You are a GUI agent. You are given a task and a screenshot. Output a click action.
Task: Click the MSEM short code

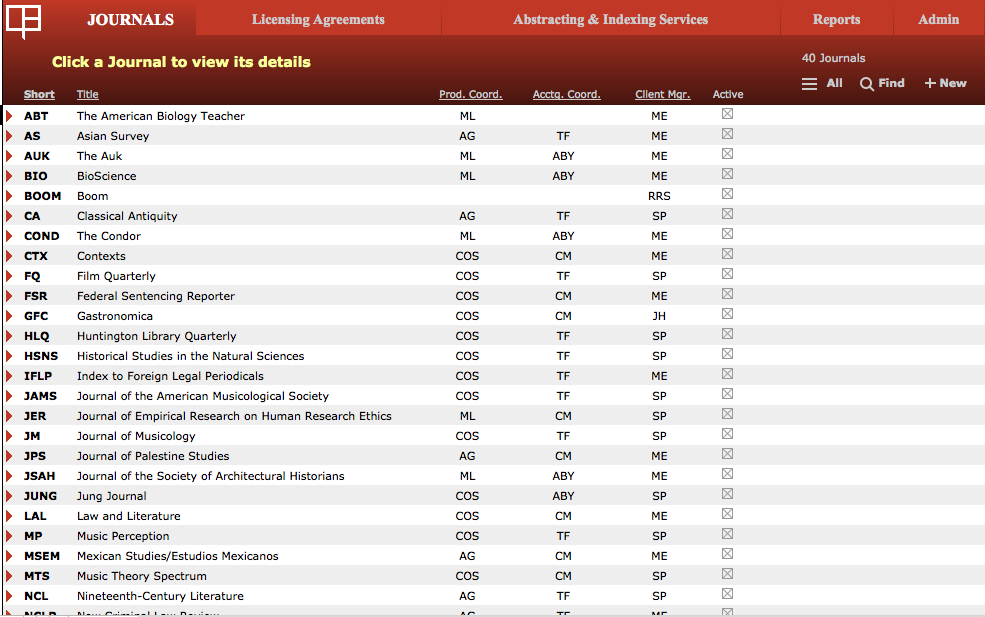pyautogui.click(x=42, y=556)
